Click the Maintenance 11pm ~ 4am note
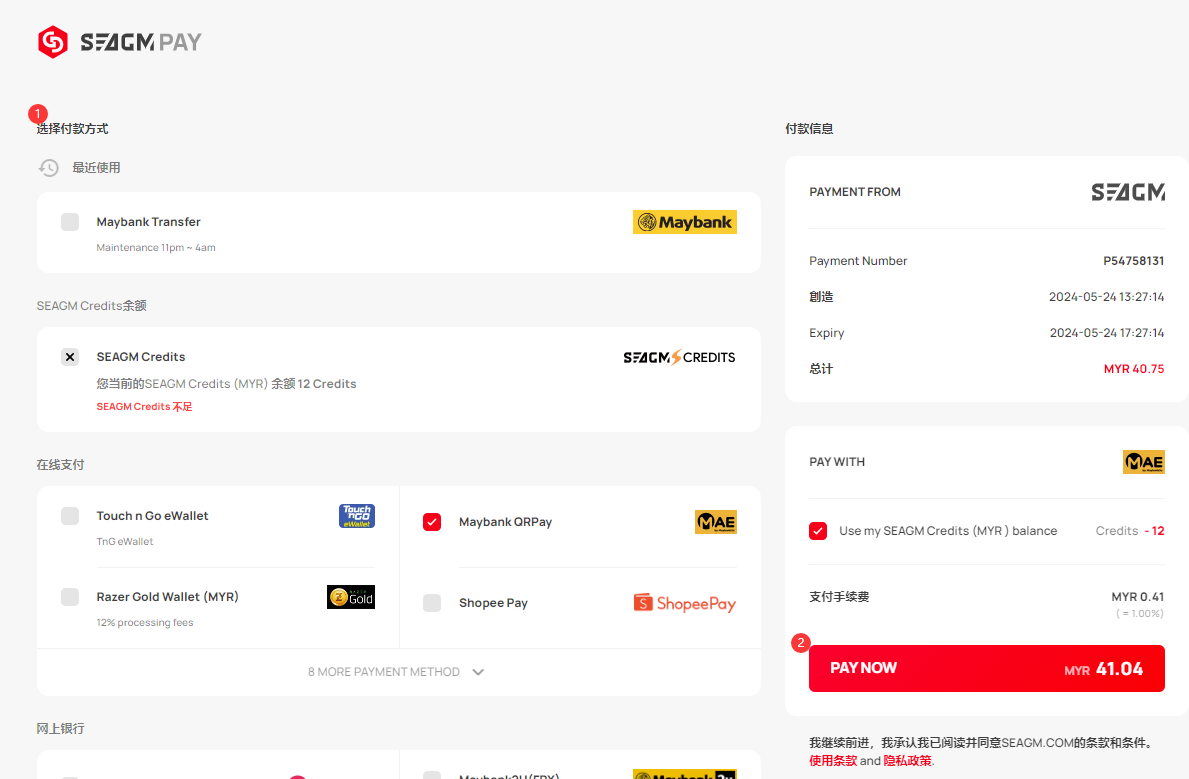This screenshot has height=779, width=1189. (x=156, y=247)
